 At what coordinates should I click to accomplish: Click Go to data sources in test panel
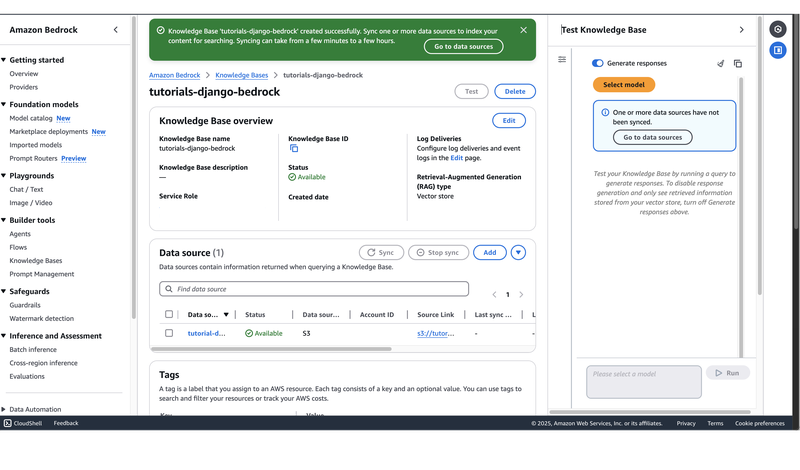pos(653,137)
